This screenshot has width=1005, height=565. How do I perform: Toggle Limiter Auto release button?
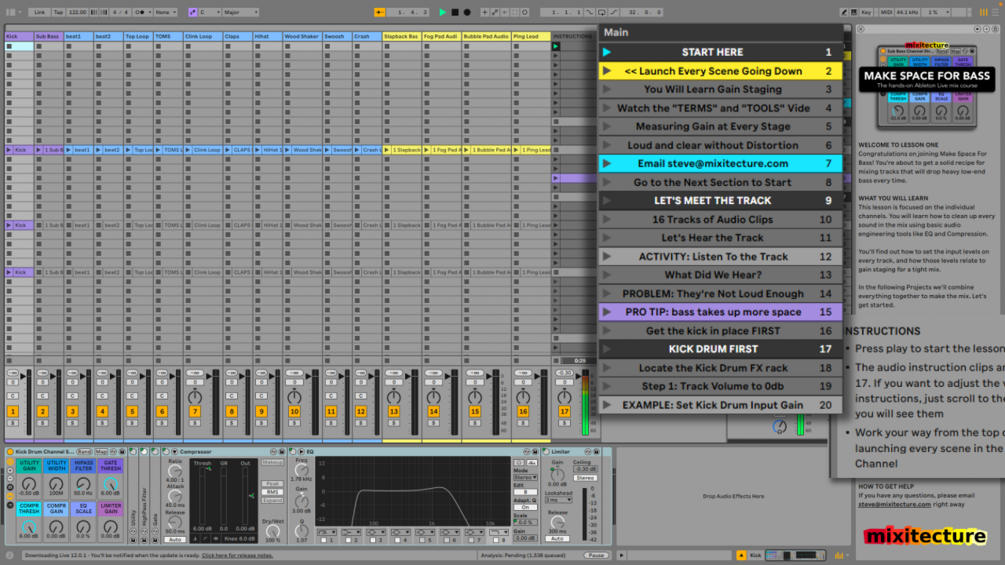[558, 539]
